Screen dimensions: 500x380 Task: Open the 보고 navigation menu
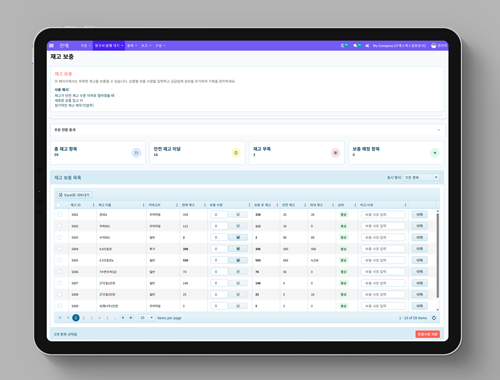point(146,46)
